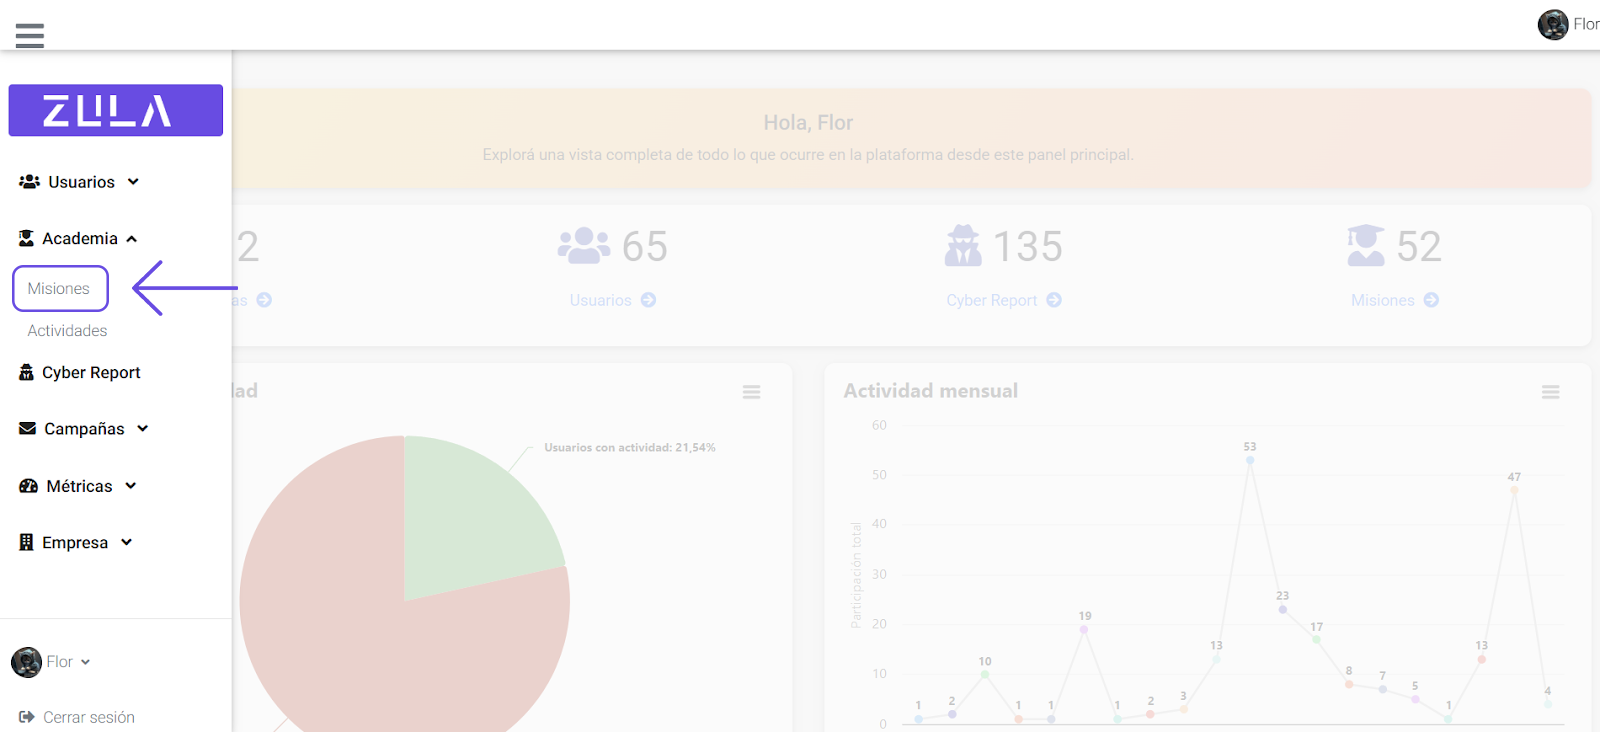Open the pie chart options menu icon
Screen dimensions: 1600x732
tap(751, 392)
